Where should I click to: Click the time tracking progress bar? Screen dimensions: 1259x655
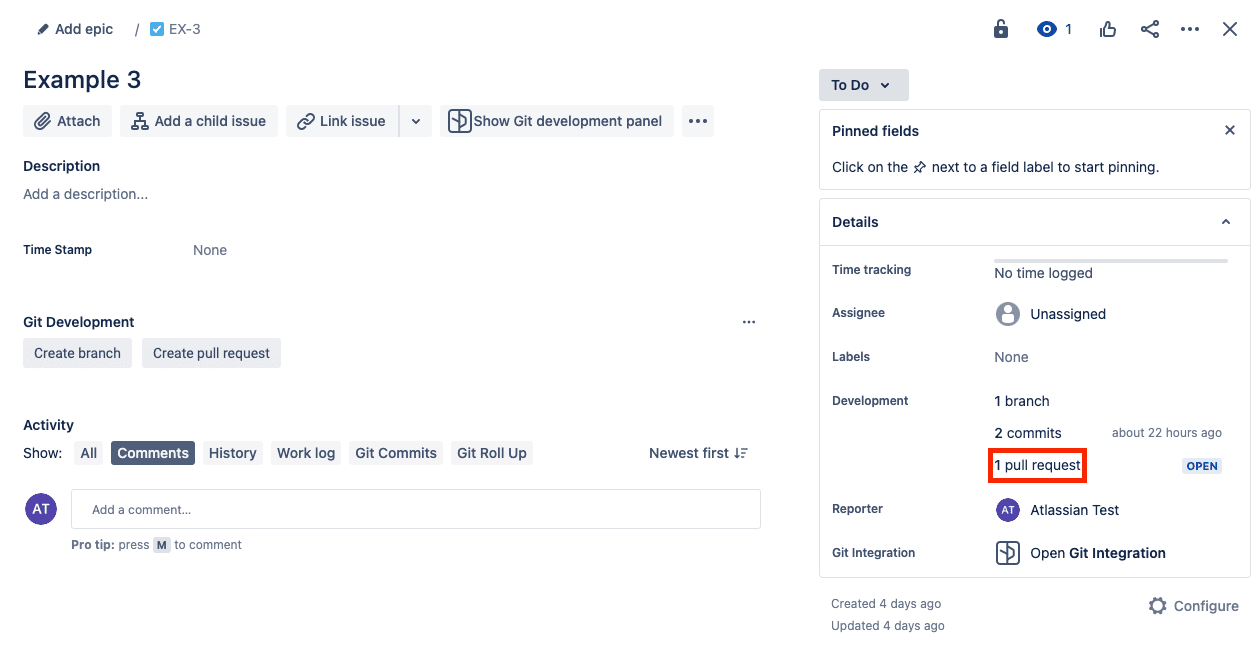pyautogui.click(x=1110, y=260)
